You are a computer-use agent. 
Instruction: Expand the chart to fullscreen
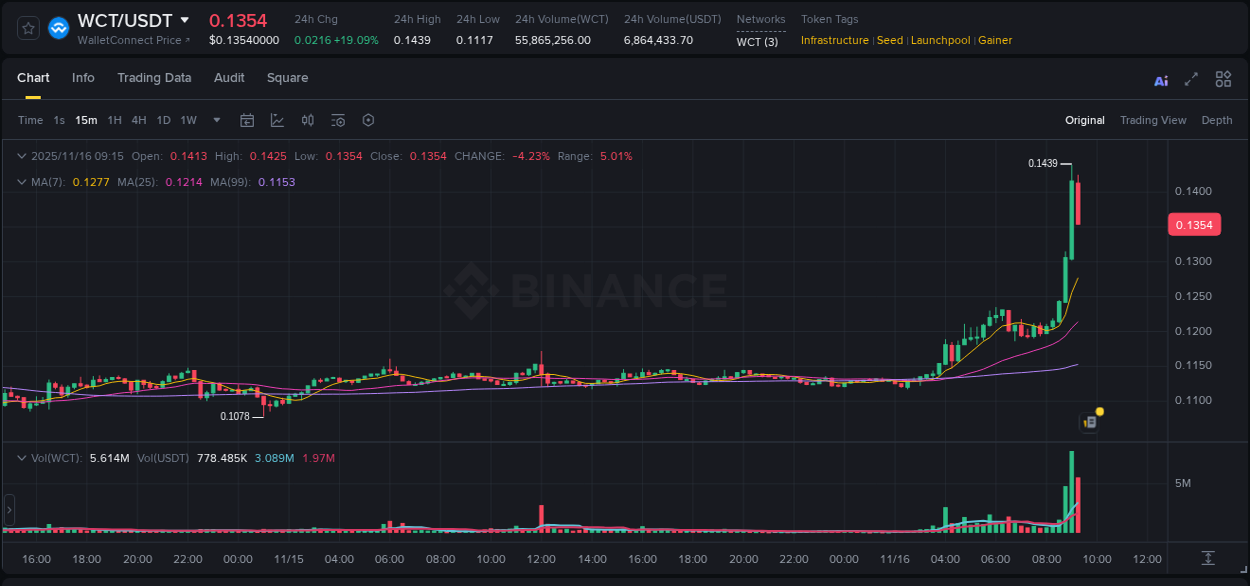pyautogui.click(x=1192, y=78)
